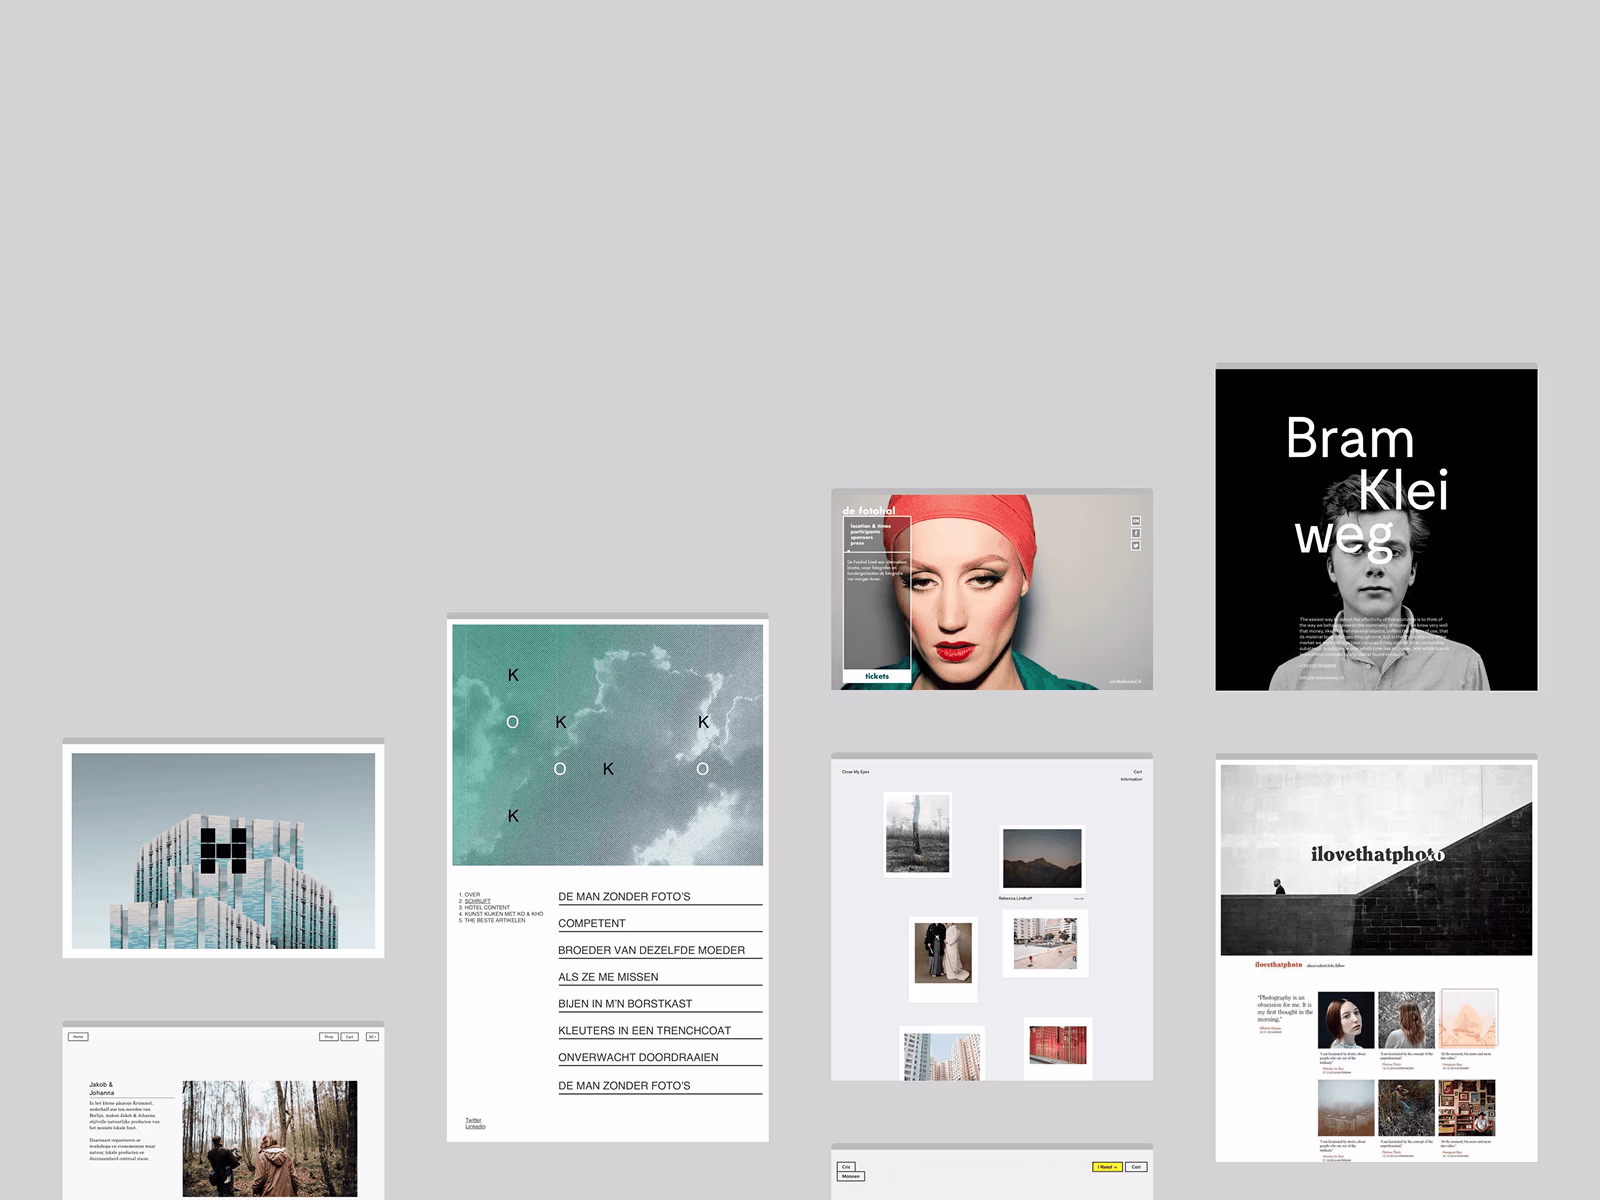The width and height of the screenshot is (1600, 1200).
Task: Click the Facebook icon on de fotohal site
Action: 1136,533
